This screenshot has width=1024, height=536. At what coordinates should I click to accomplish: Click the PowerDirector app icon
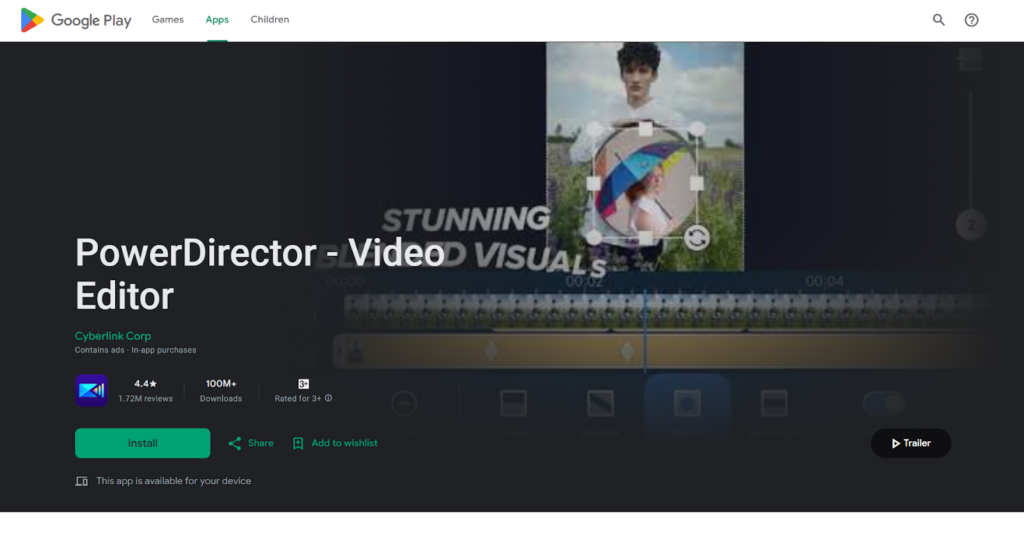(x=91, y=390)
